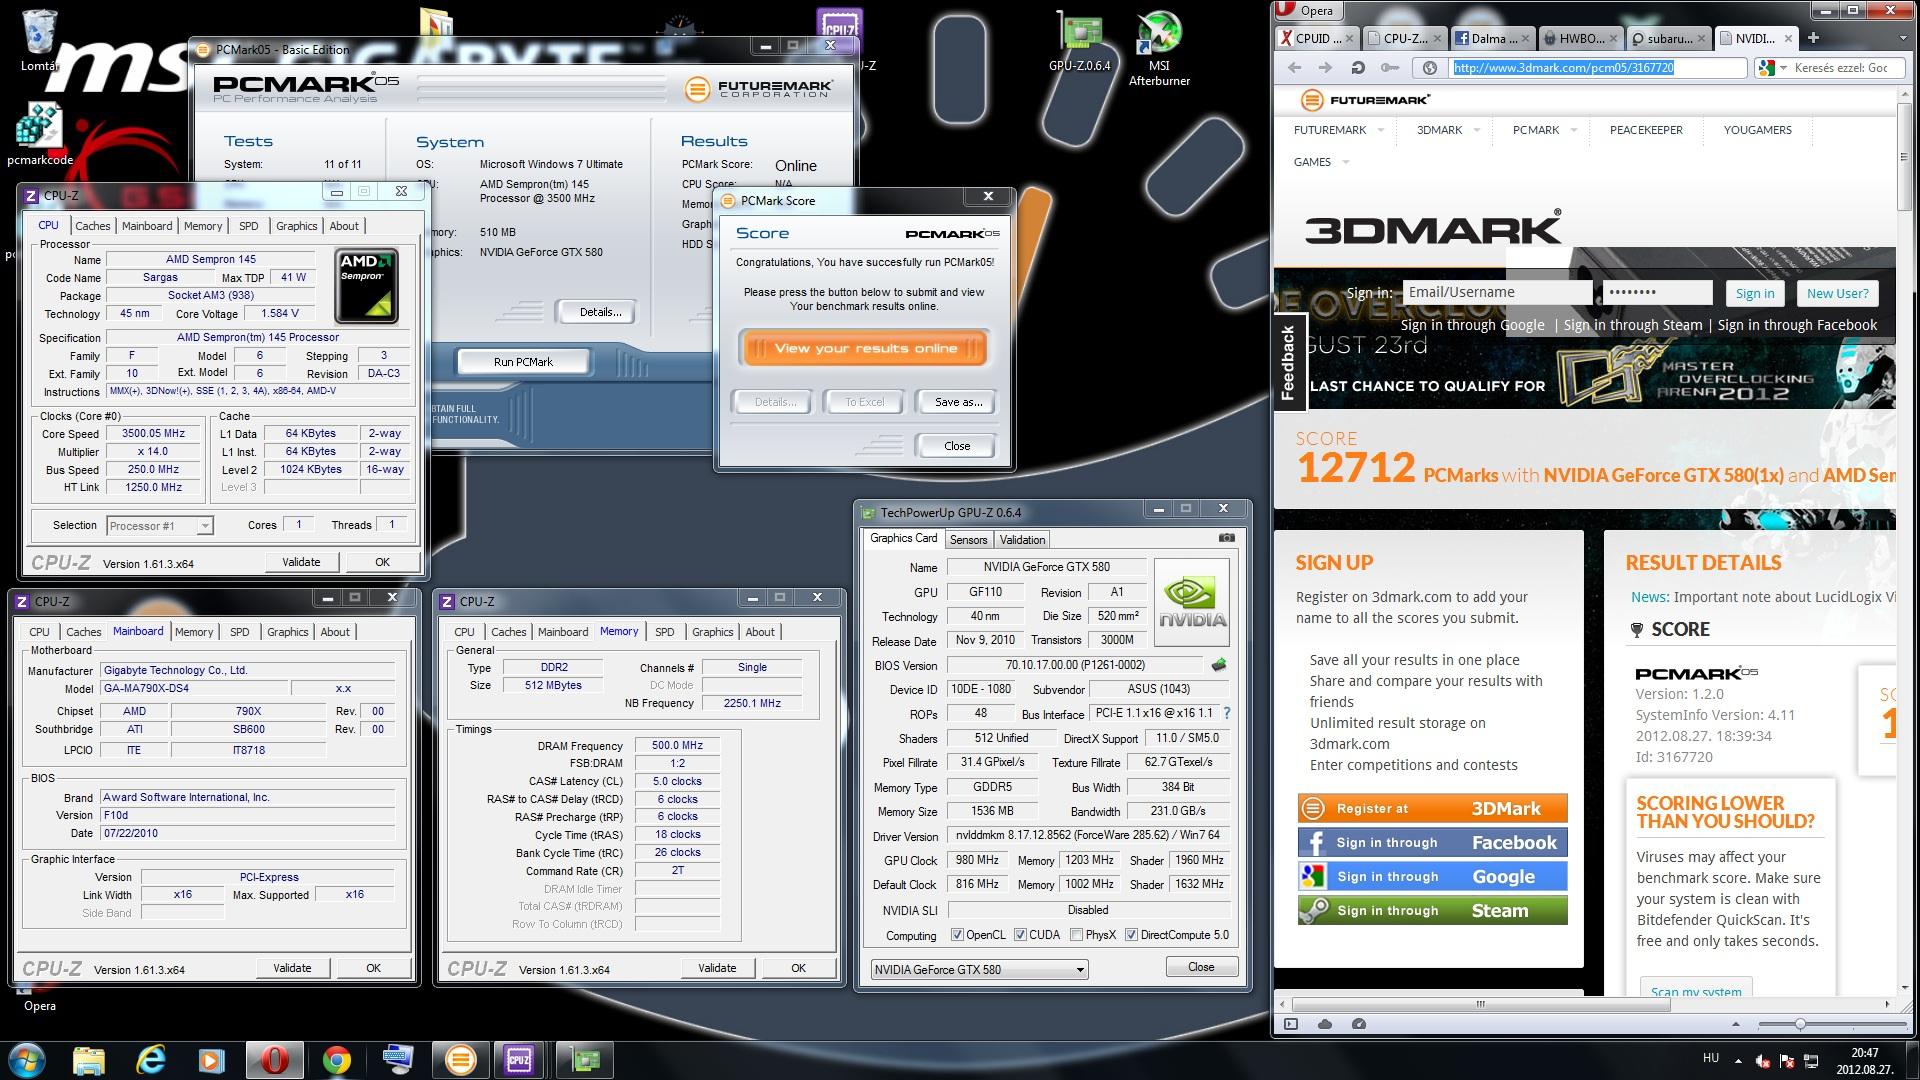1920x1080 pixels.
Task: Click the GPU-Z screenshot camera icon
Action: 1226,538
